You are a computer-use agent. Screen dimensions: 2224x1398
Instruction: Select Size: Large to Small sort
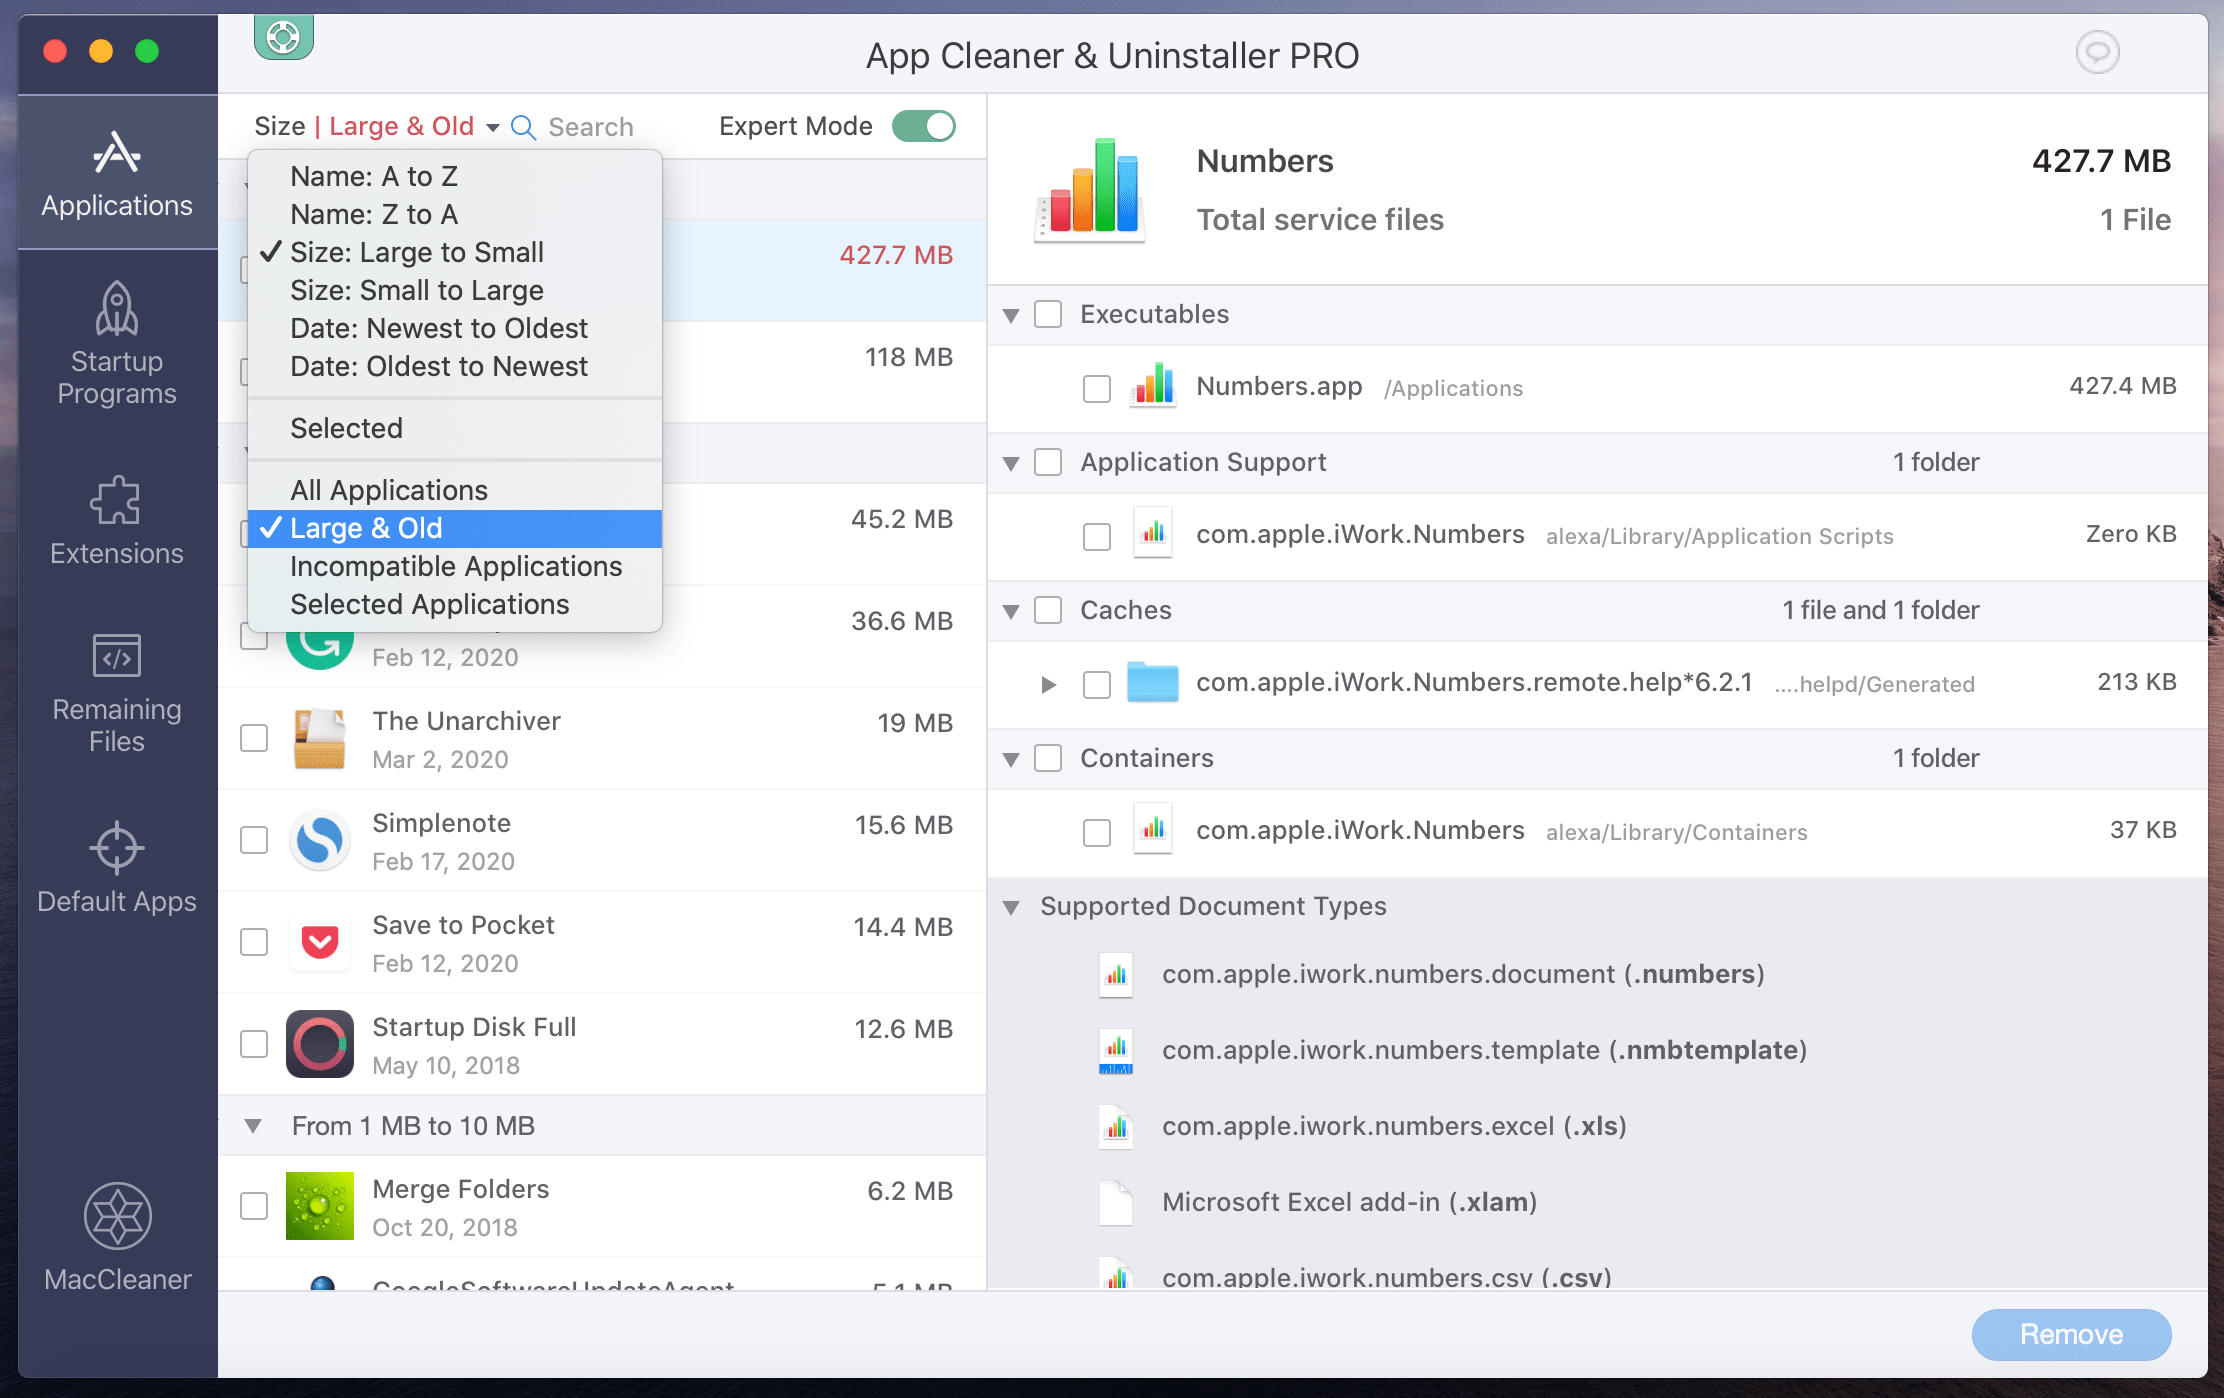[417, 251]
